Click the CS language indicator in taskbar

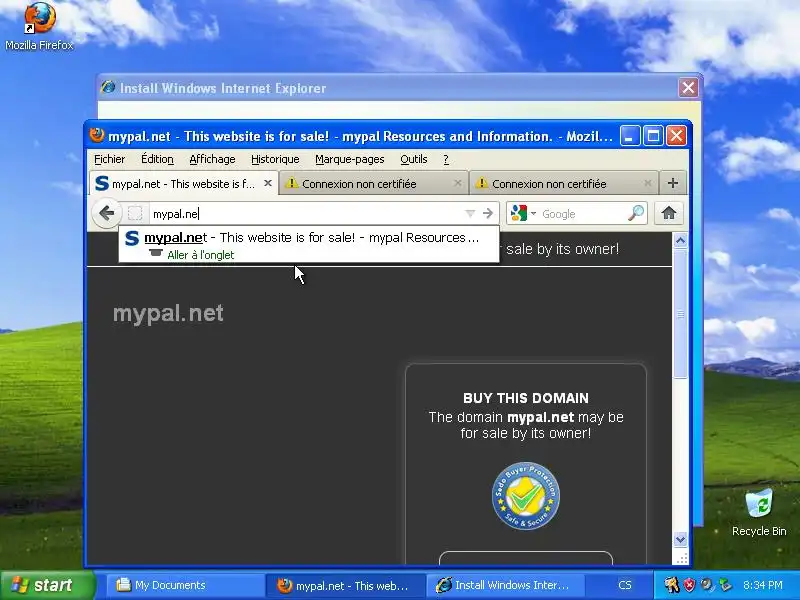click(624, 585)
